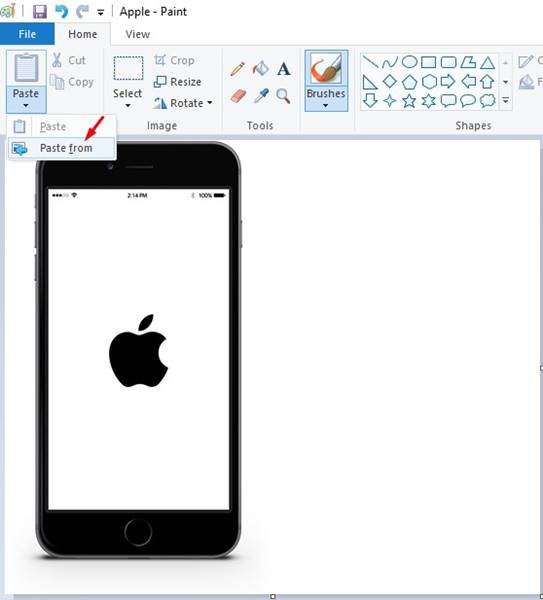The height and width of the screenshot is (600, 543).
Task: Choose the five-point star shape
Action: (409, 101)
